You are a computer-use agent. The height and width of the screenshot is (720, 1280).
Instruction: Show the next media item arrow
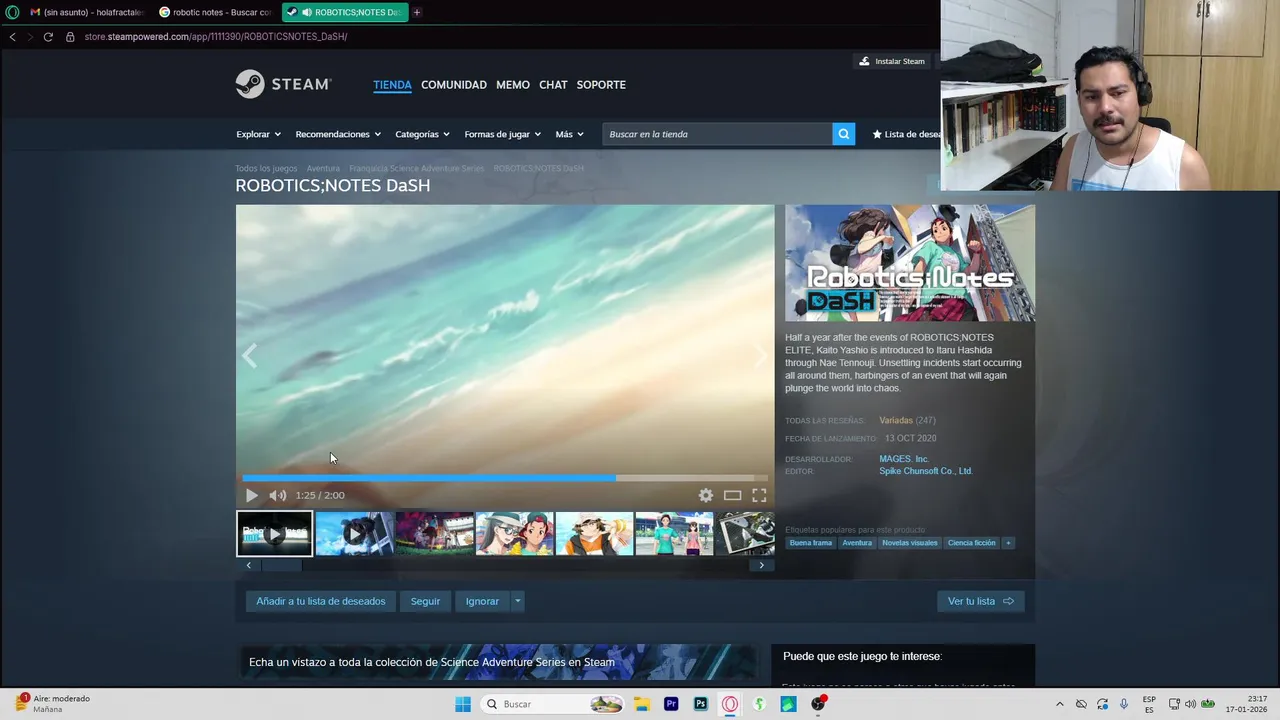761,356
